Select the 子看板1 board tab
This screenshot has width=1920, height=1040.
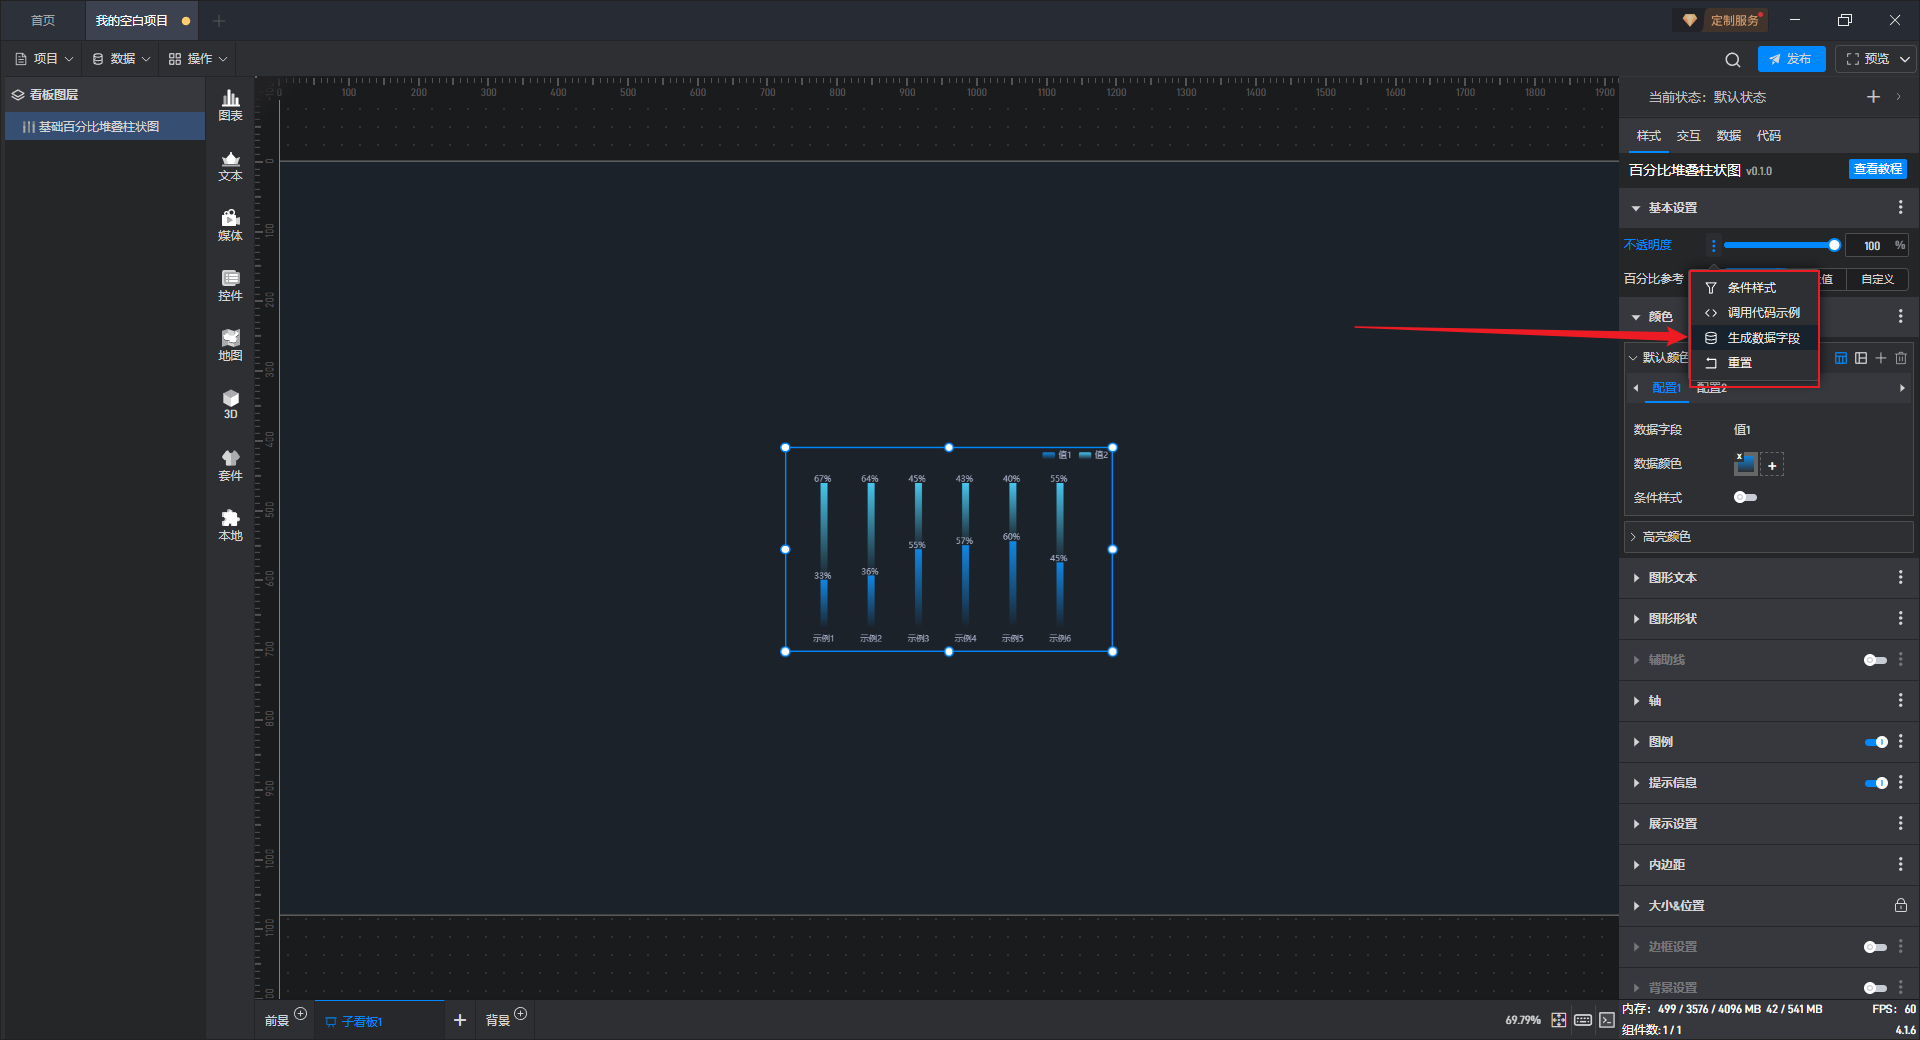(379, 1021)
